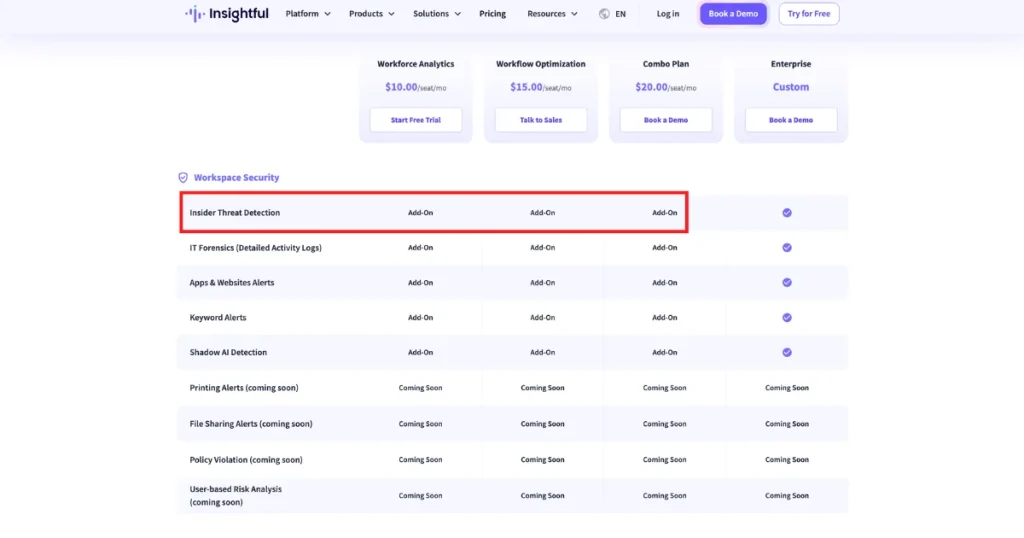Click Enterprise checkmark for Keyword Alerts

pyautogui.click(x=787, y=317)
